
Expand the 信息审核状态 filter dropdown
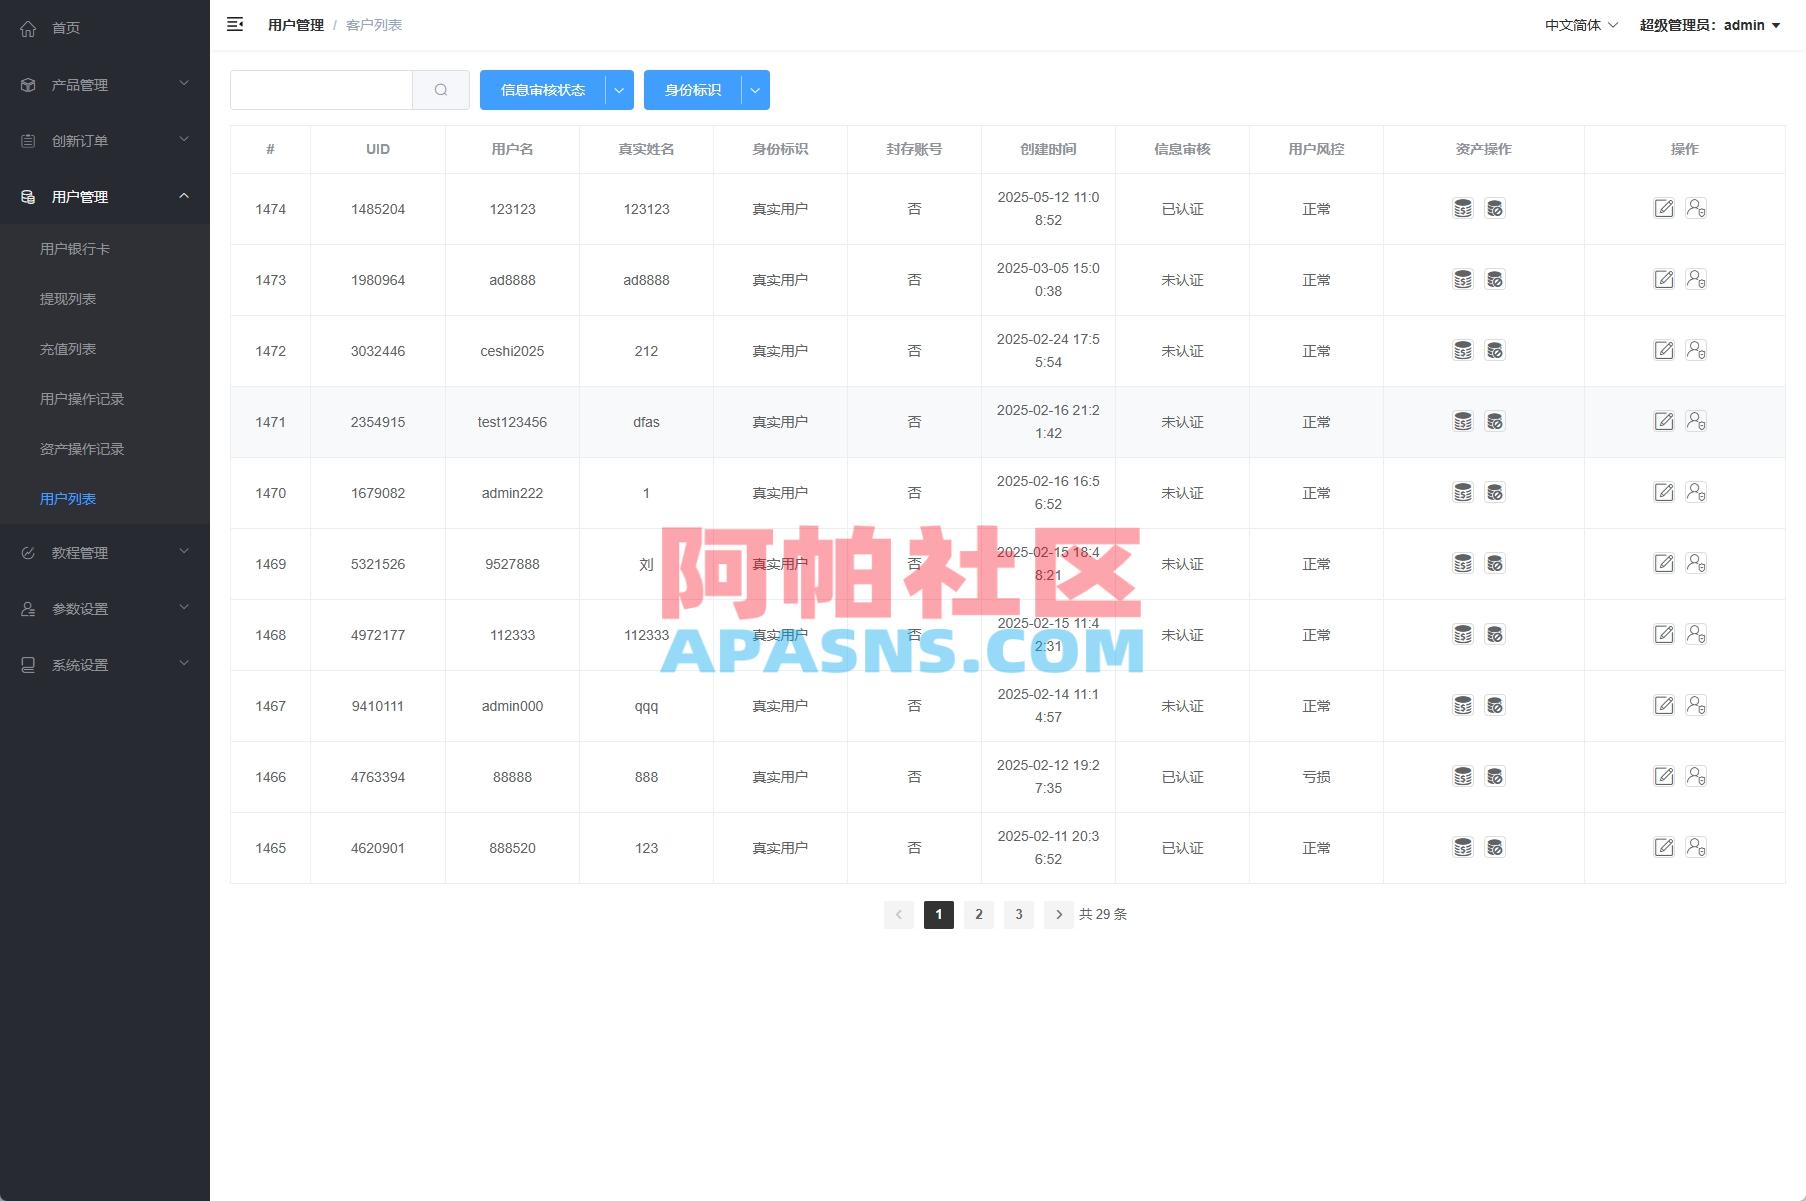(x=619, y=89)
